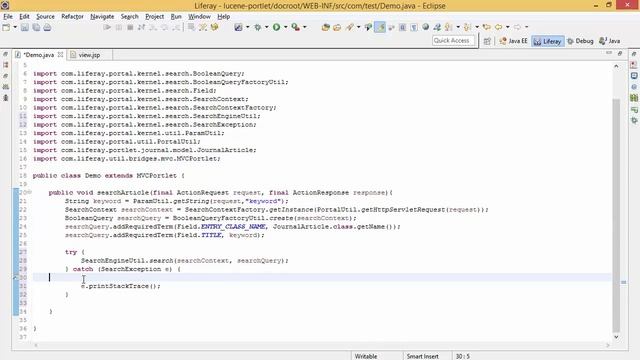640x360 pixels.
Task: Jump to Last Edit Location icon
Action: coord(487,27)
